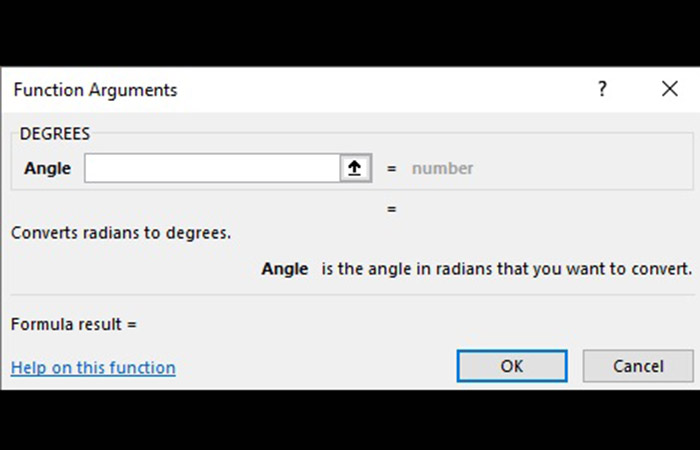700x450 pixels.
Task: Close the Function Arguments dialog
Action: (670, 89)
